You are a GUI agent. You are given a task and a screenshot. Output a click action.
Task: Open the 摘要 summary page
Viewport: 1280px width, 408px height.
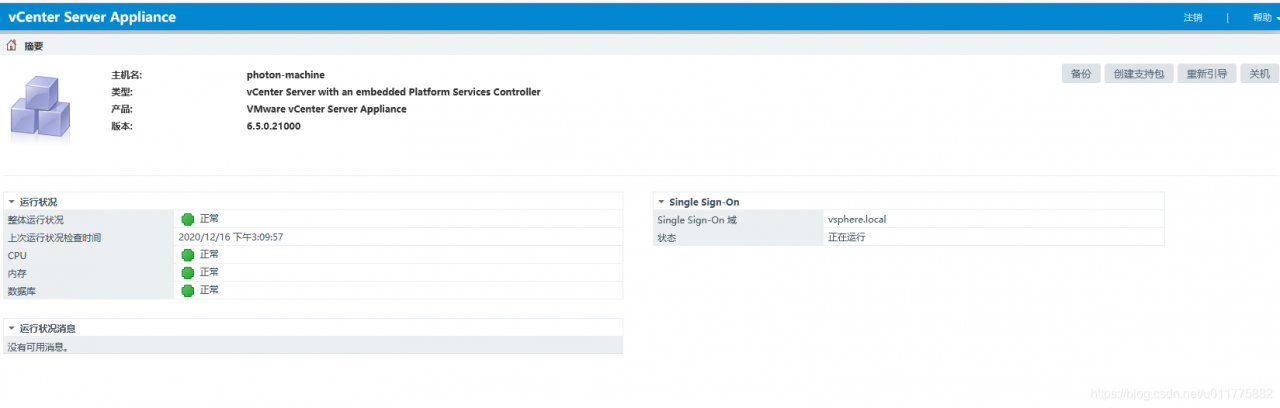click(34, 46)
